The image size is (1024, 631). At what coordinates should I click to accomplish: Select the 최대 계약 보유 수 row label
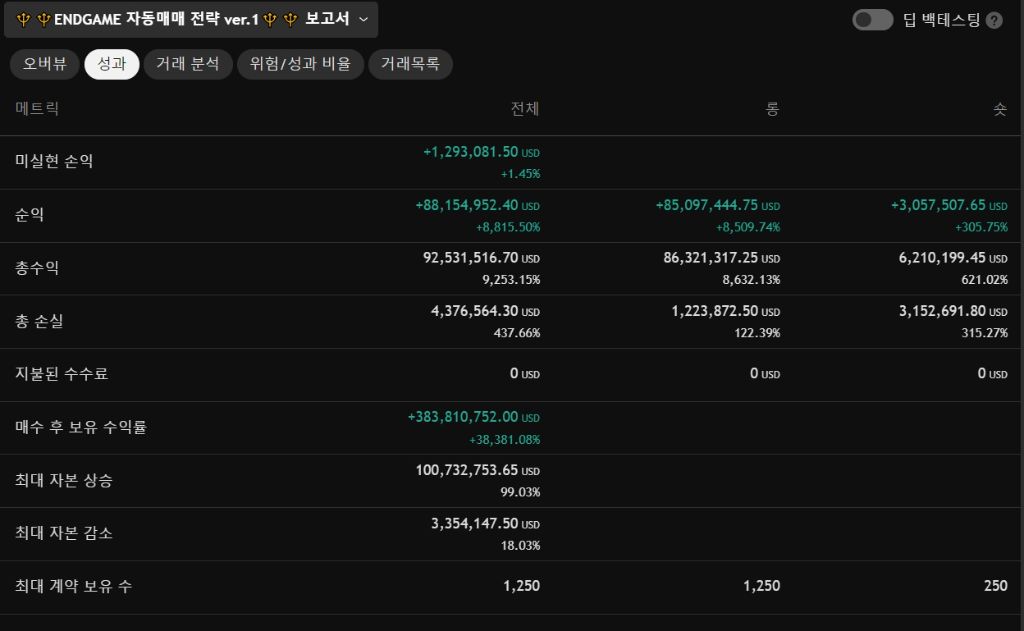click(x=74, y=586)
